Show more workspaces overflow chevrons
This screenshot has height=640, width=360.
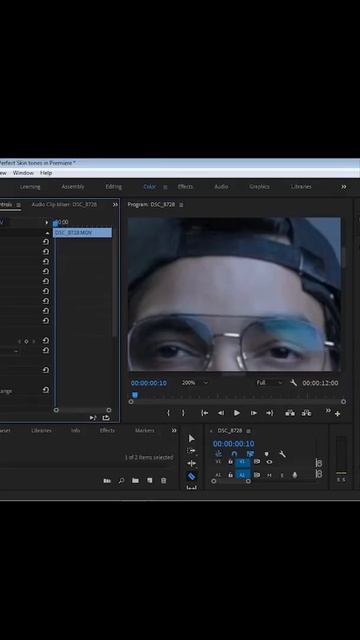(x=344, y=187)
